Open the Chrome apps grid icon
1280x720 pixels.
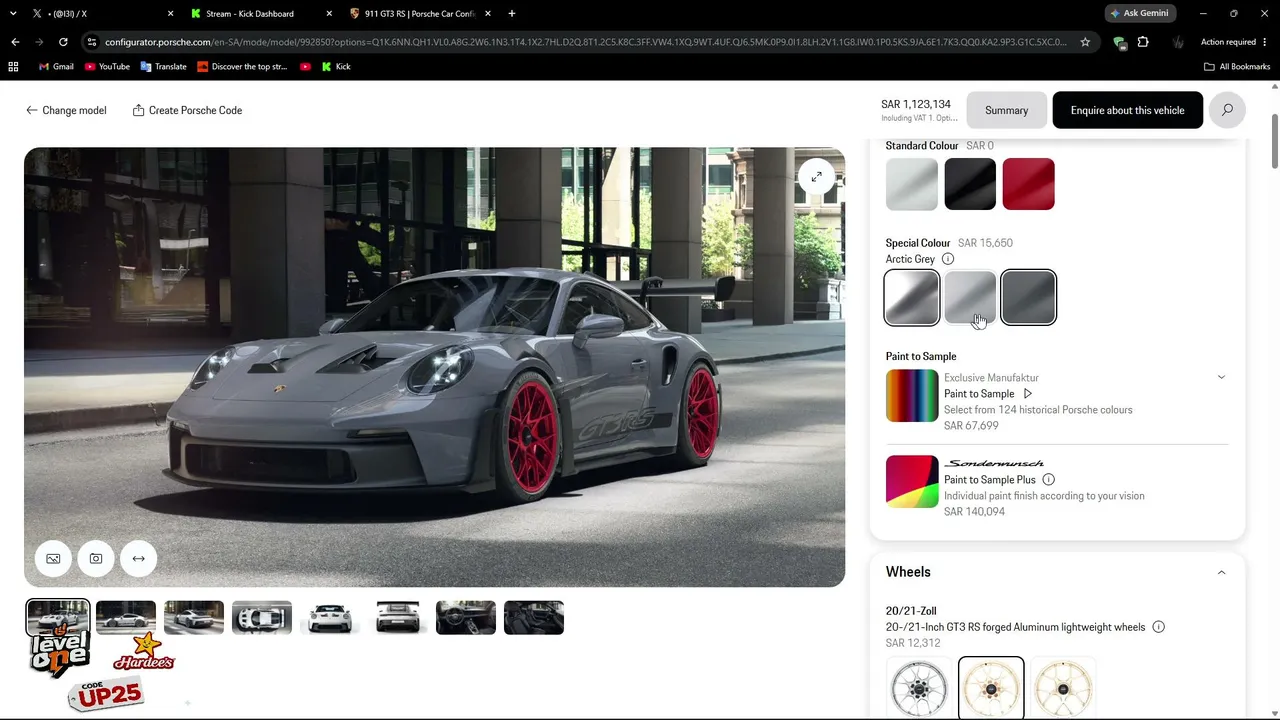coord(13,67)
